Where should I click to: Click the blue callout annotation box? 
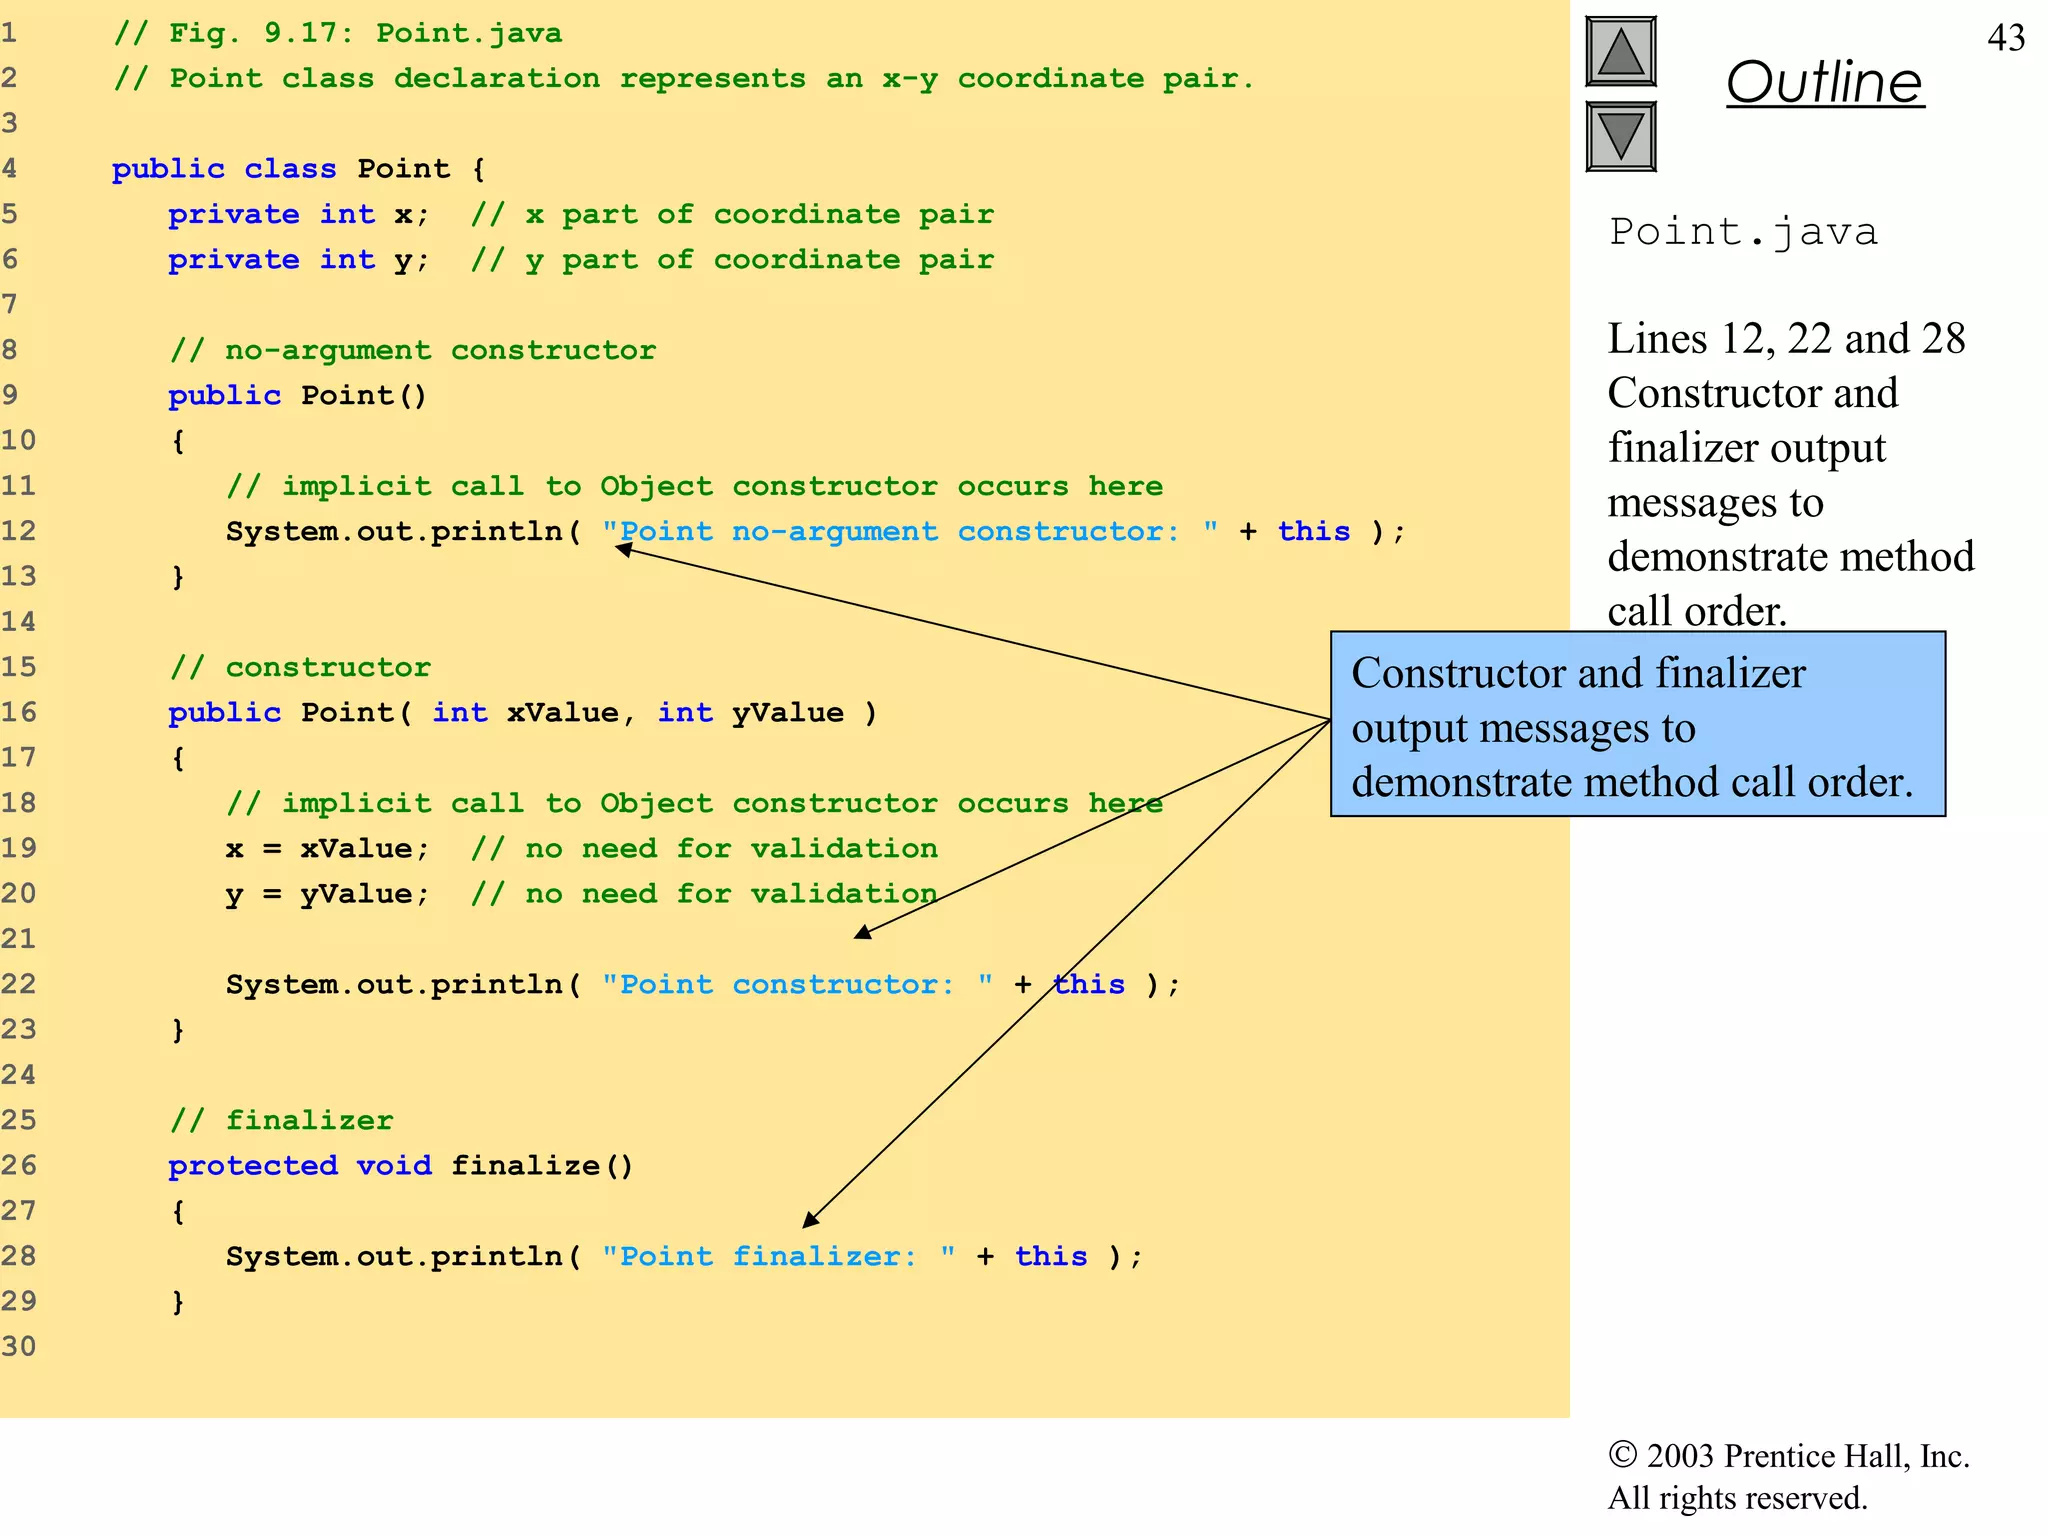(x=1637, y=725)
